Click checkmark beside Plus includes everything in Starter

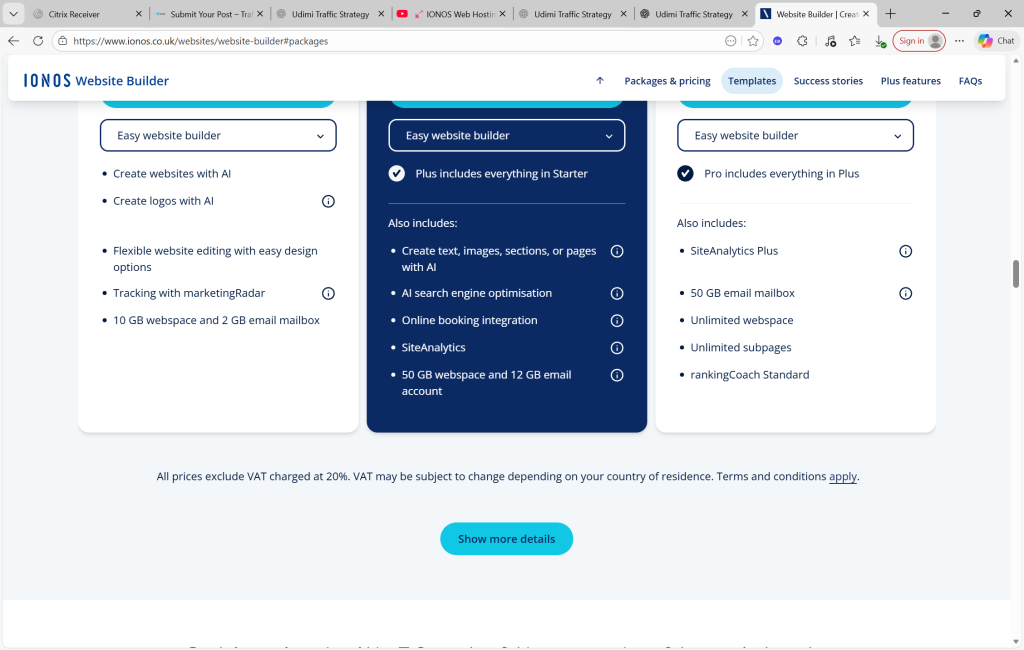tap(397, 174)
